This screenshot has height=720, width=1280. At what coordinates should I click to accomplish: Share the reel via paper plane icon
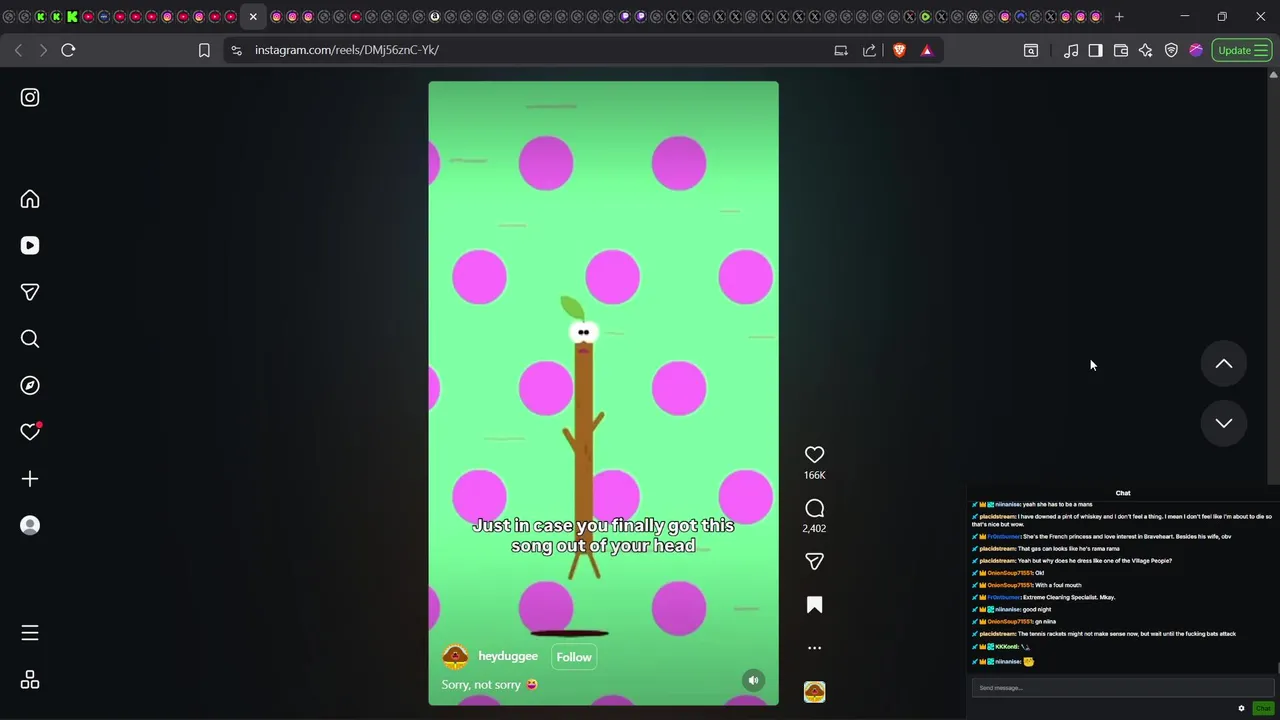point(814,561)
